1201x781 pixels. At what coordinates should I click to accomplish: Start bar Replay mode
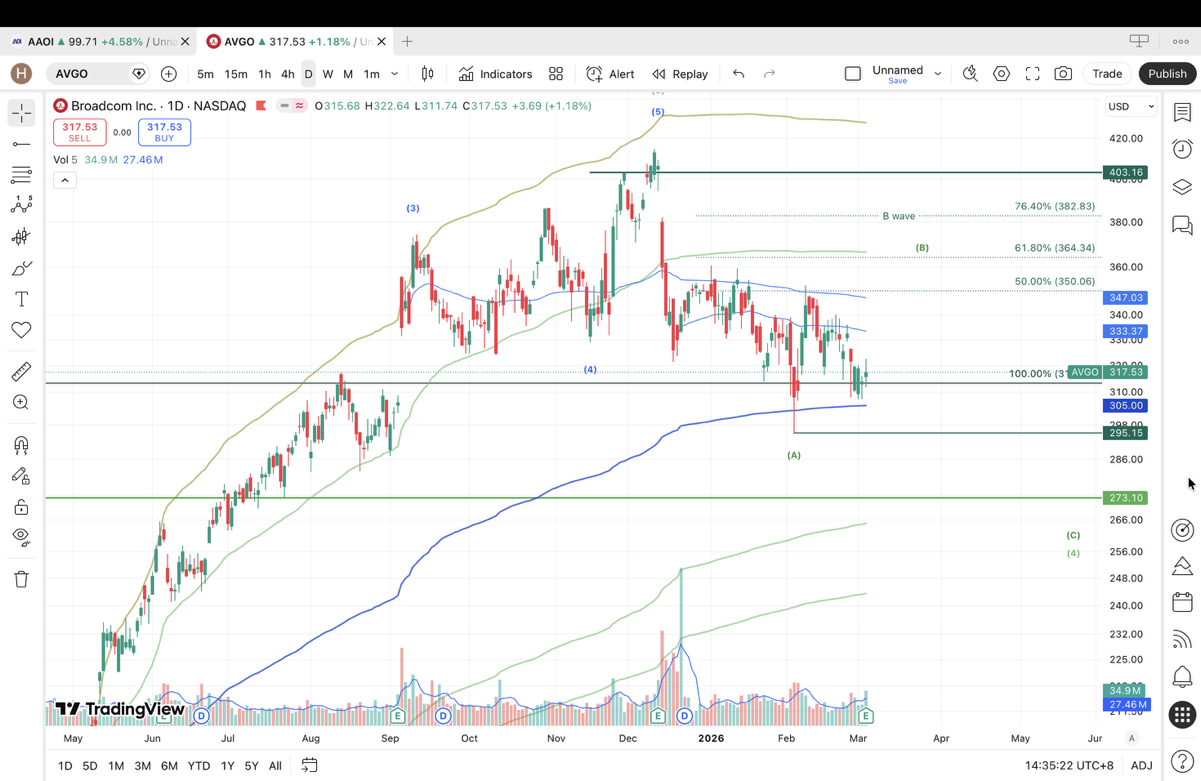click(x=680, y=74)
